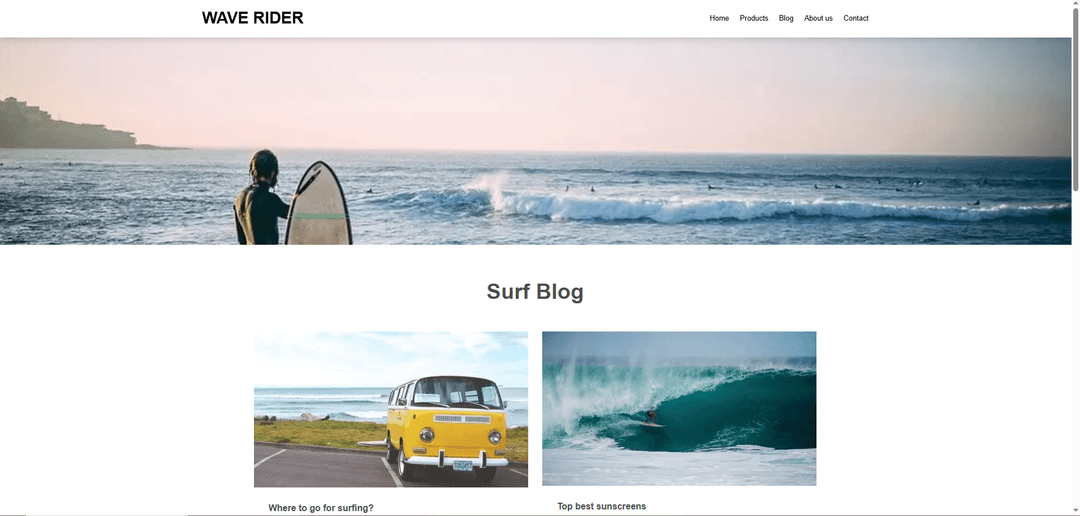Open the Contact page link

(x=855, y=19)
